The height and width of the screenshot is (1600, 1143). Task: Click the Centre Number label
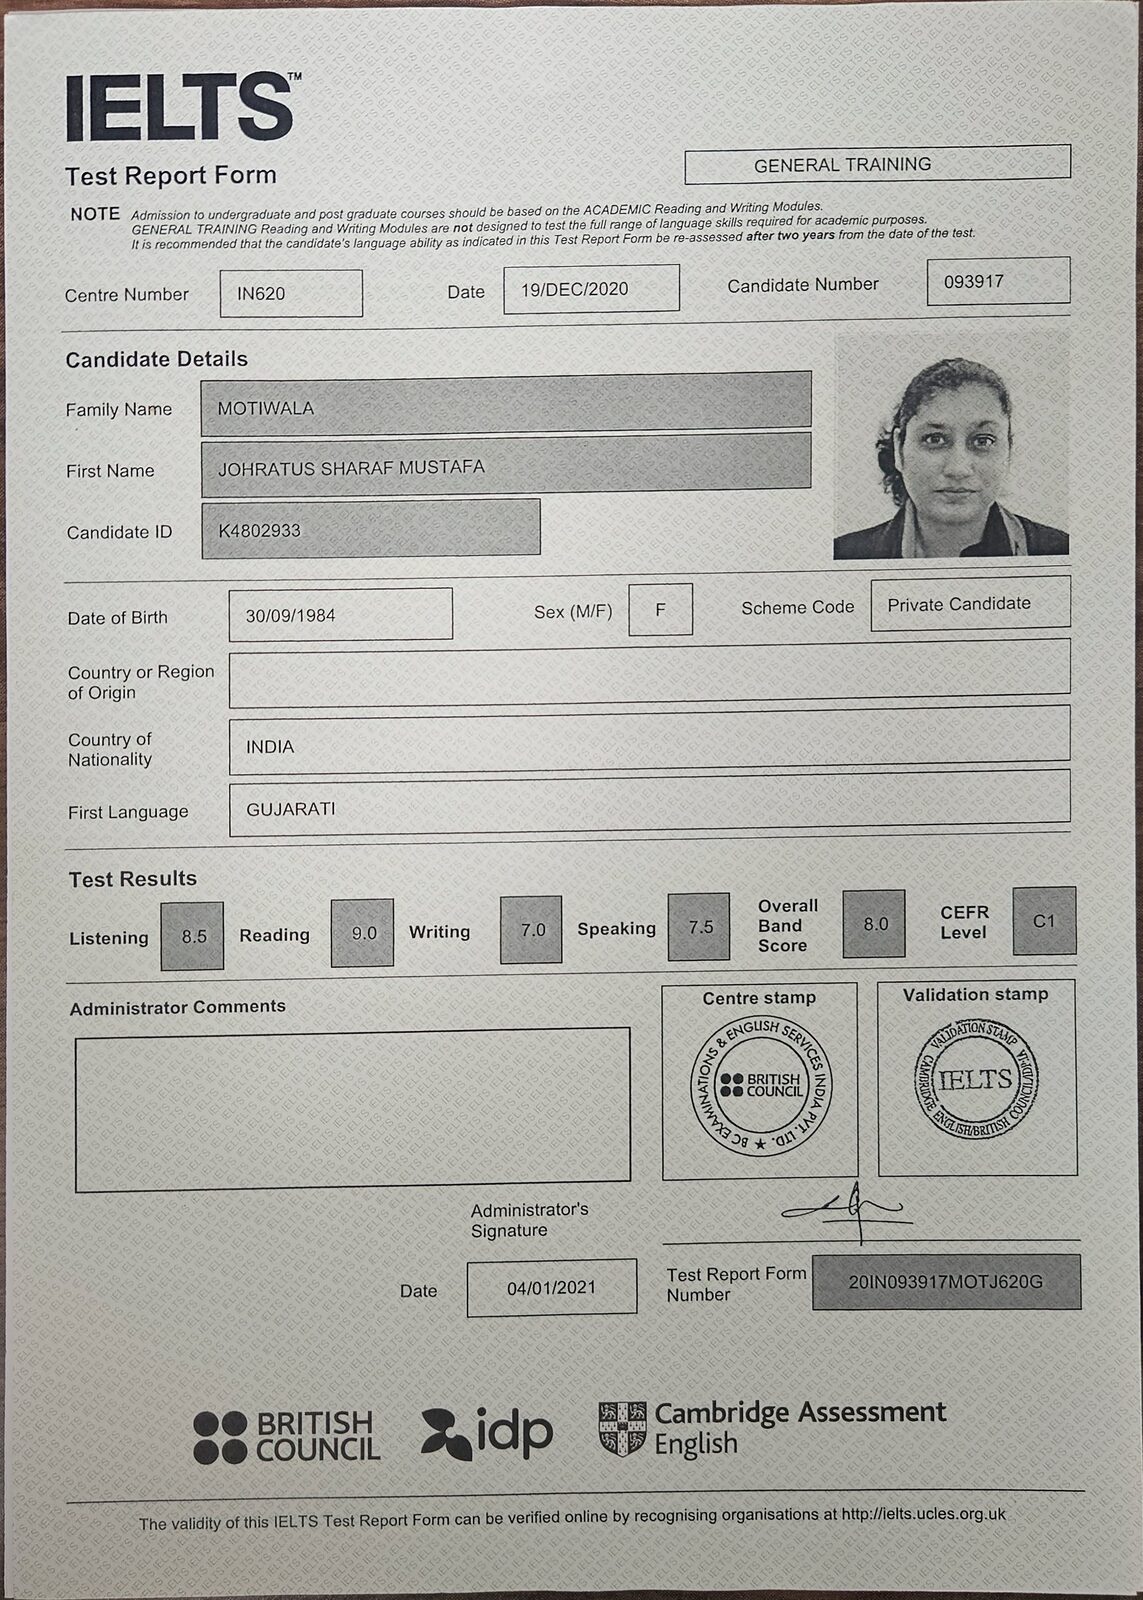[127, 295]
